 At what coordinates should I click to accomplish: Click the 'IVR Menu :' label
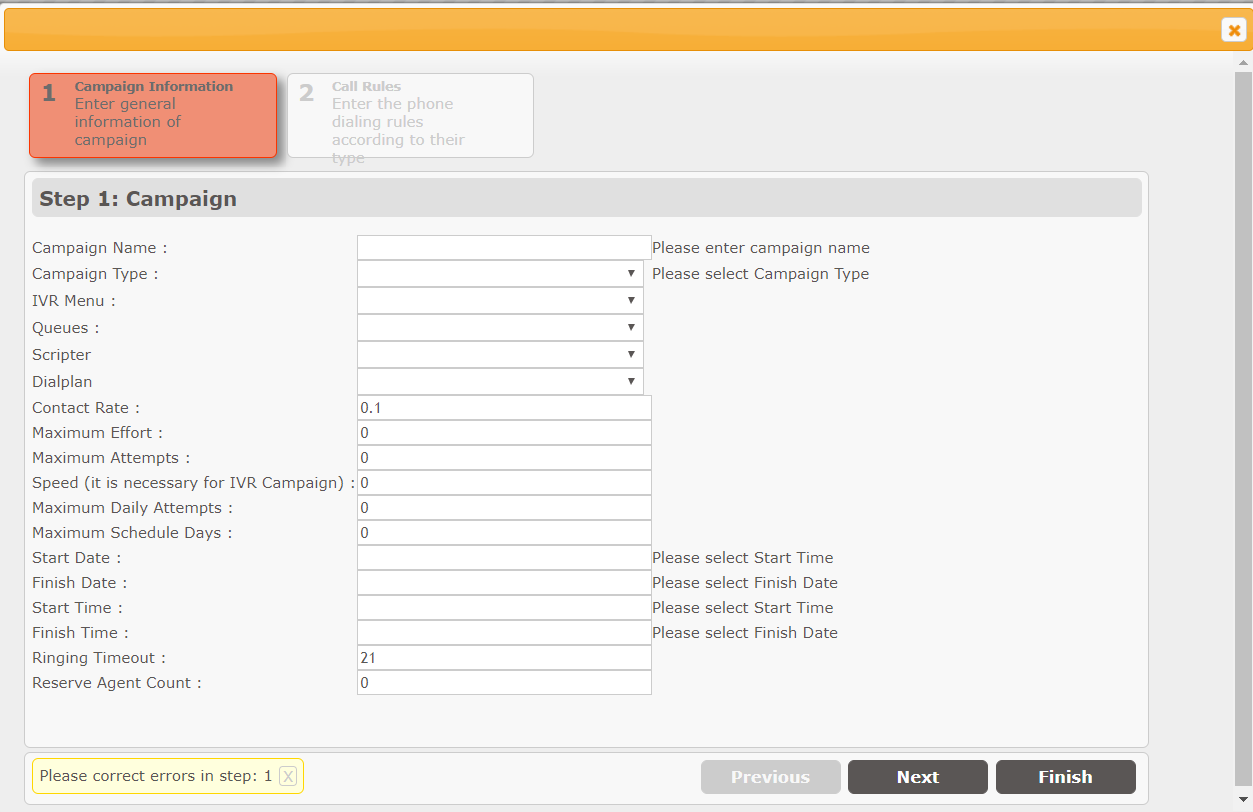[x=74, y=301]
